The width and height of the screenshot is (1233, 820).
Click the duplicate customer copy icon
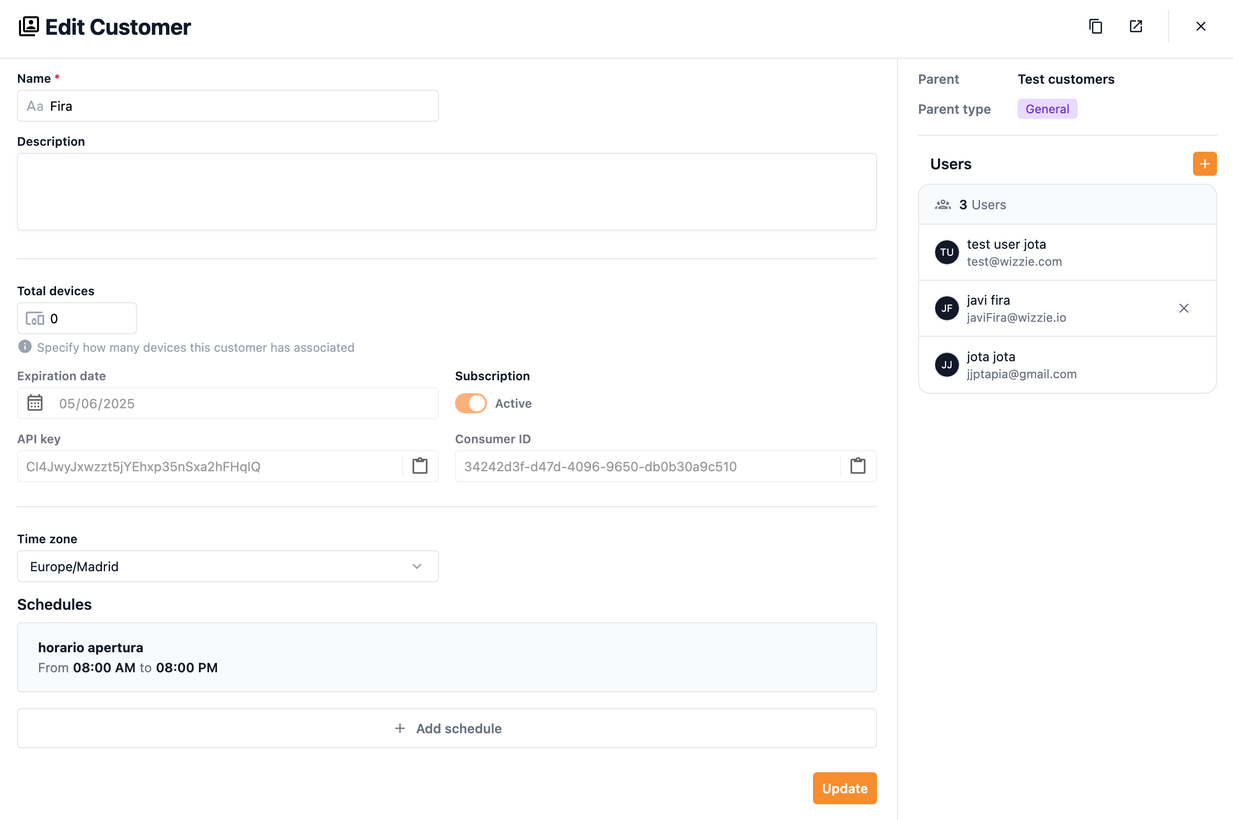[x=1095, y=27]
